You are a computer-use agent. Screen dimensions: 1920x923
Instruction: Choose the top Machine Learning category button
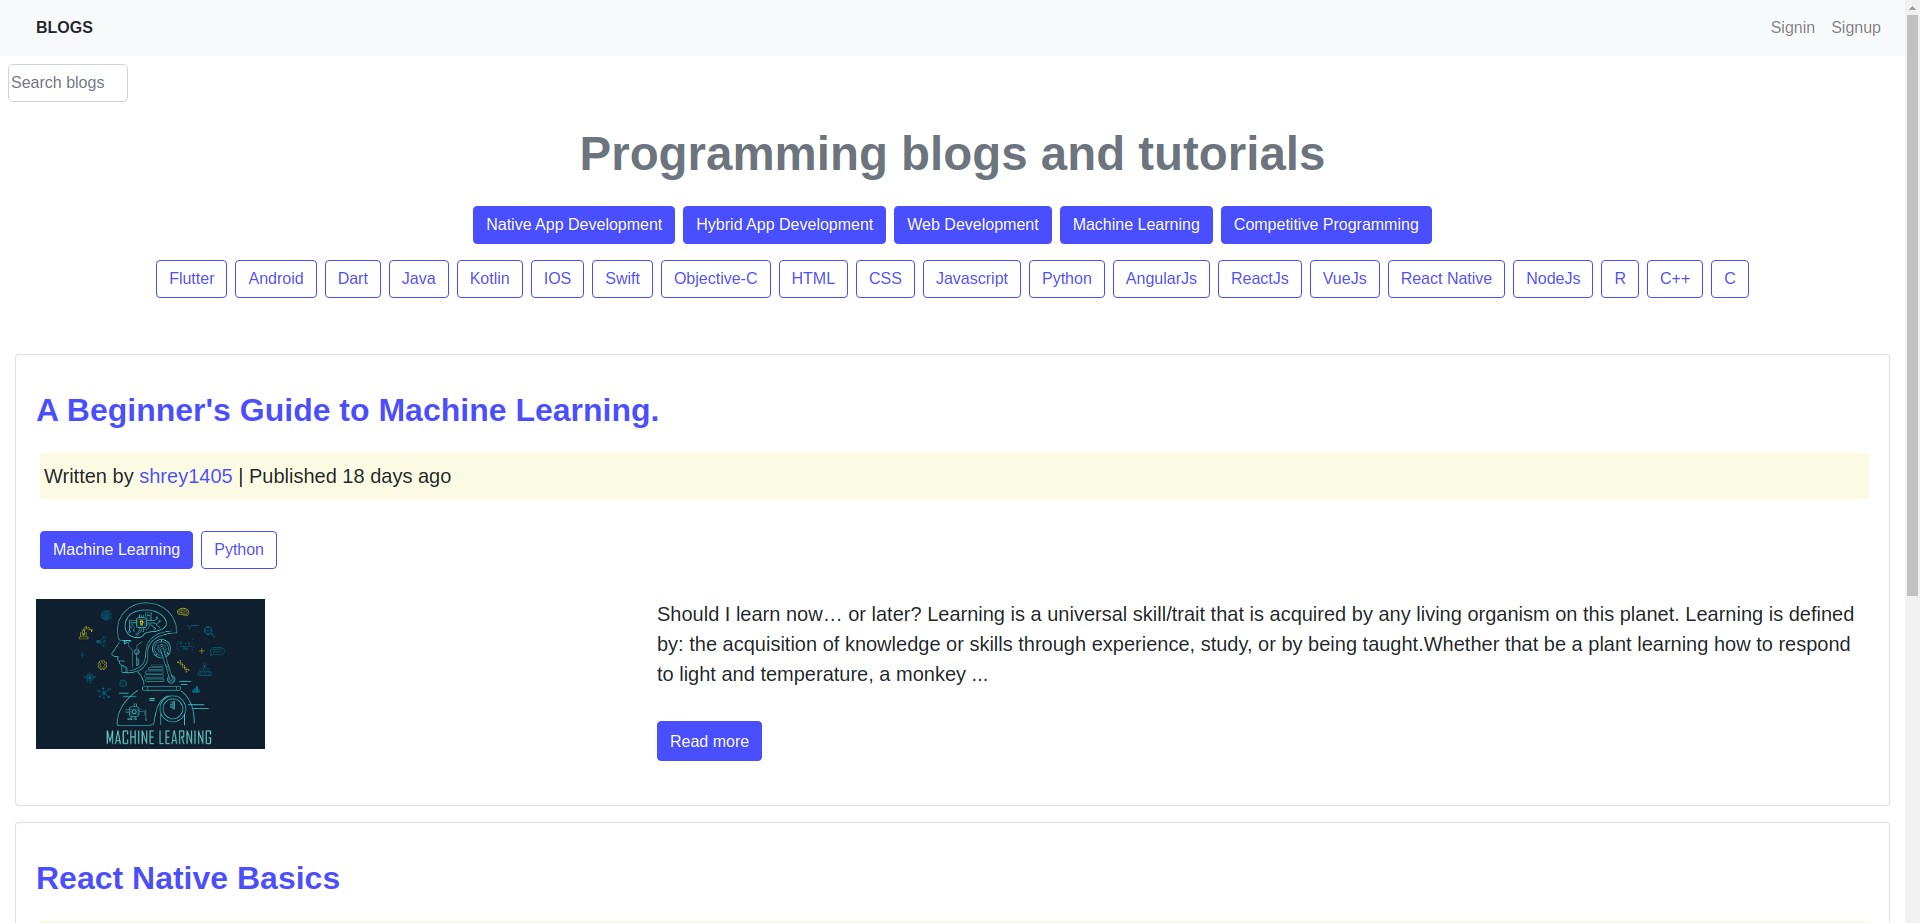(x=1136, y=225)
